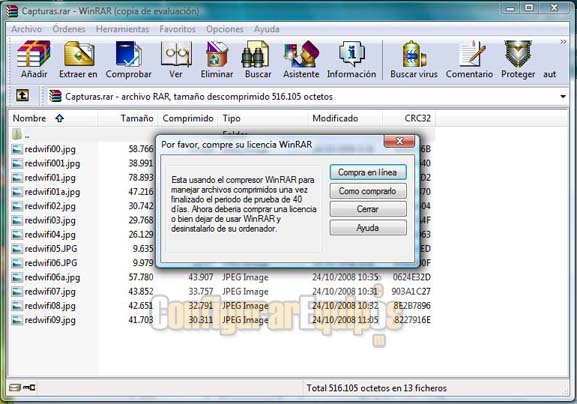Viewport: 577px width, 404px height.
Task: Open the Órdenes menu
Action: click(x=69, y=29)
